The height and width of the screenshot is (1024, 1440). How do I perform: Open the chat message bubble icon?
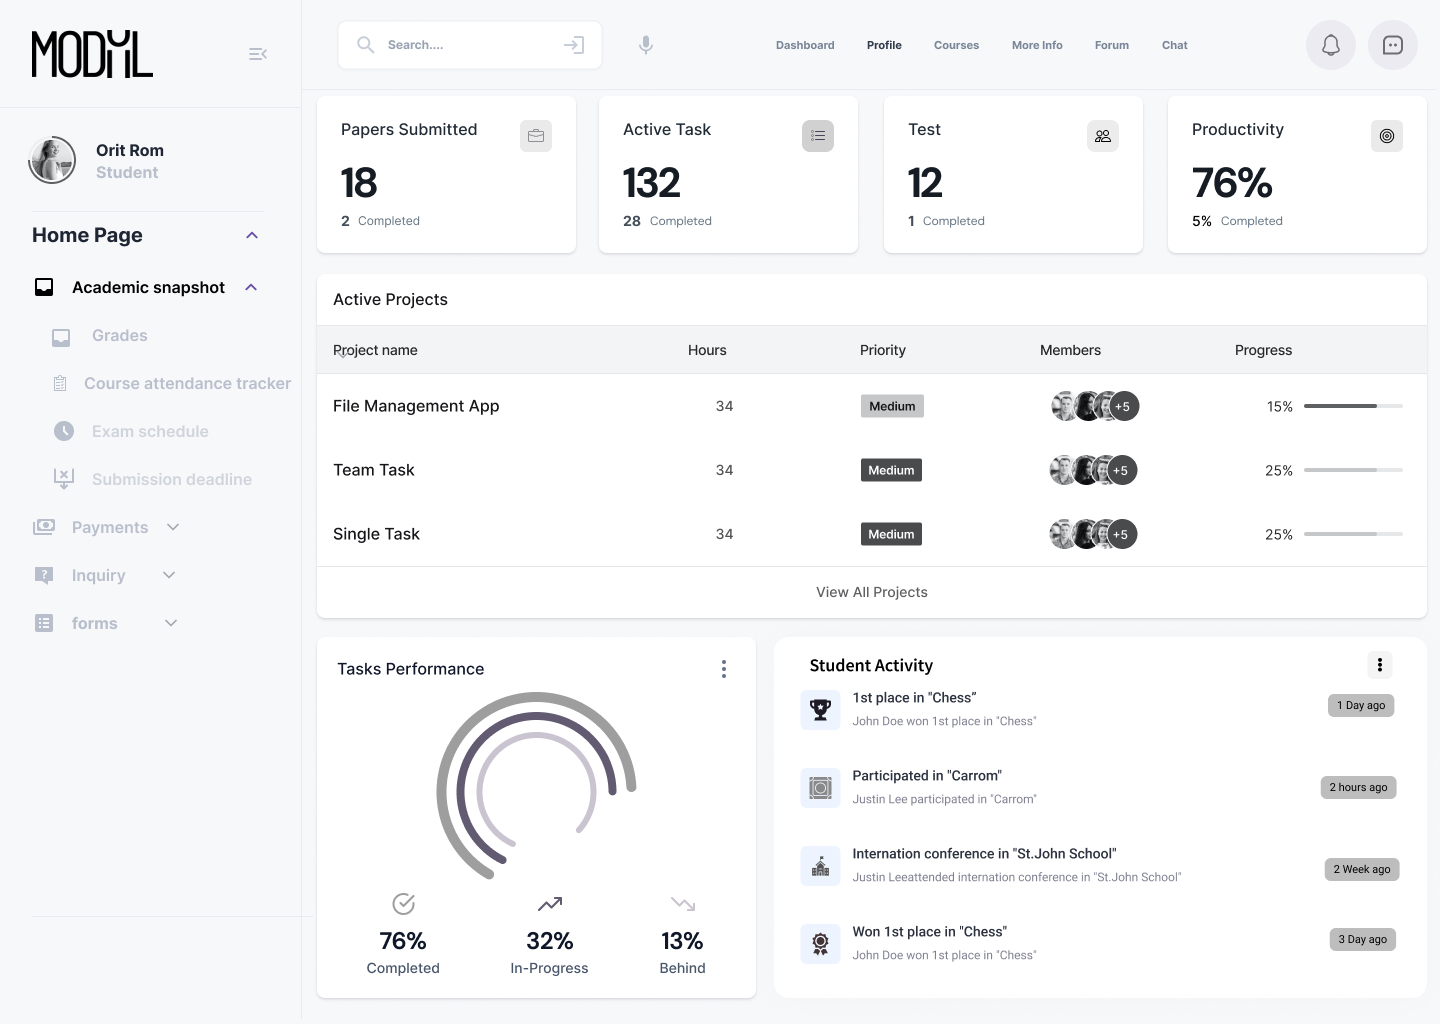click(1392, 45)
